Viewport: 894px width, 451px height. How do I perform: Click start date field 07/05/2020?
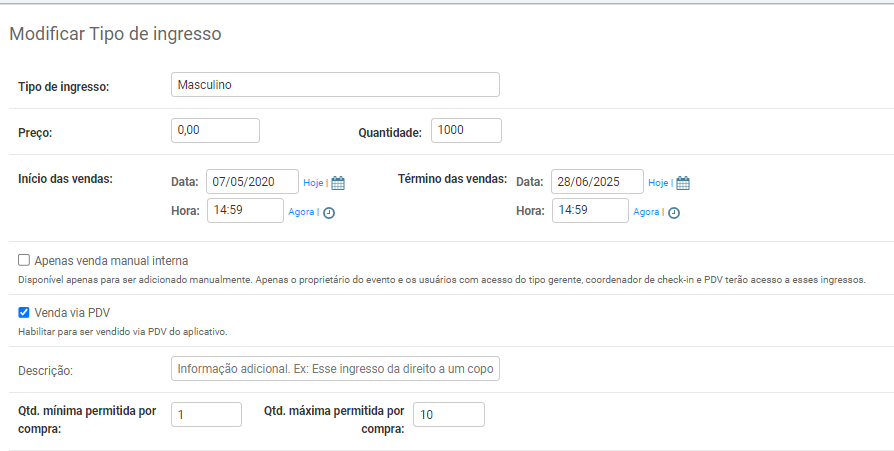click(253, 181)
